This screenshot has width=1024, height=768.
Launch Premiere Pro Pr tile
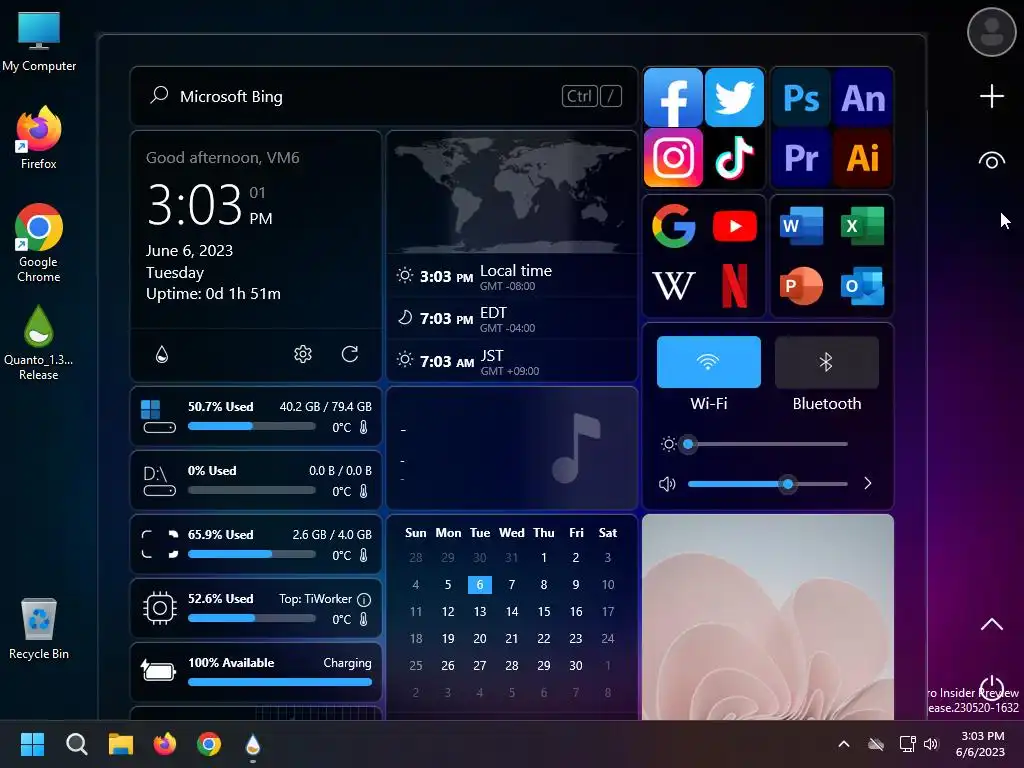(801, 157)
